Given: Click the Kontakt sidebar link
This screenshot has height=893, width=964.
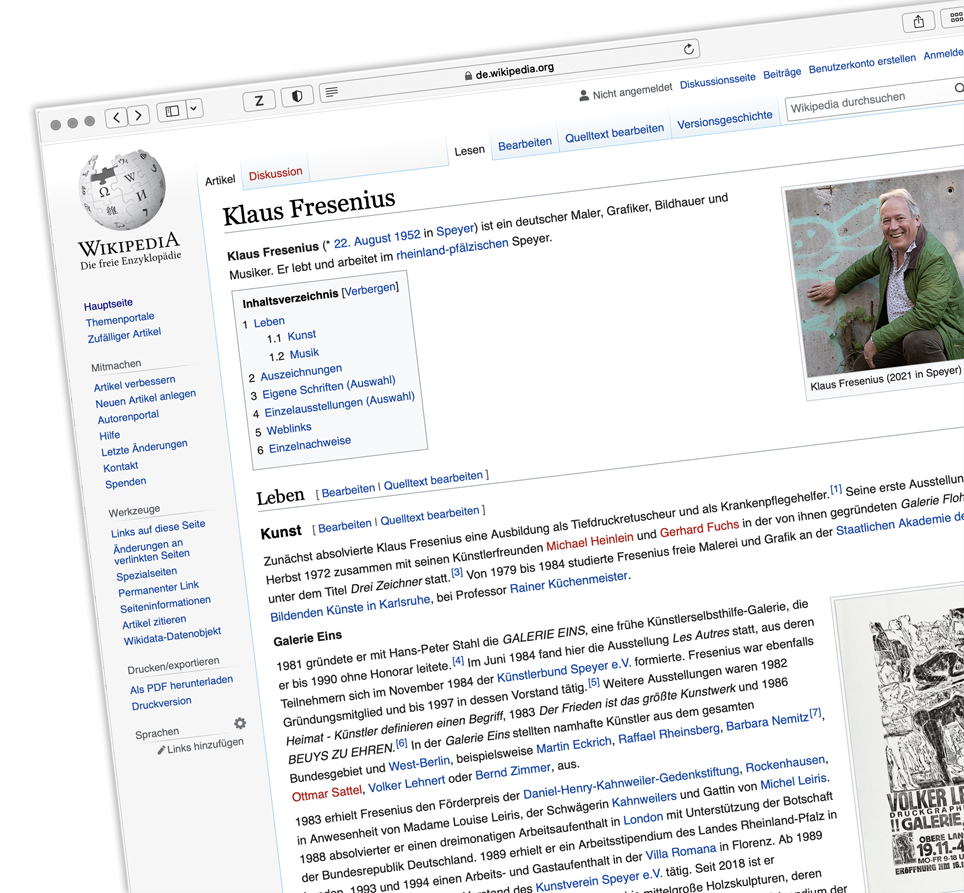Looking at the screenshot, I should [120, 467].
